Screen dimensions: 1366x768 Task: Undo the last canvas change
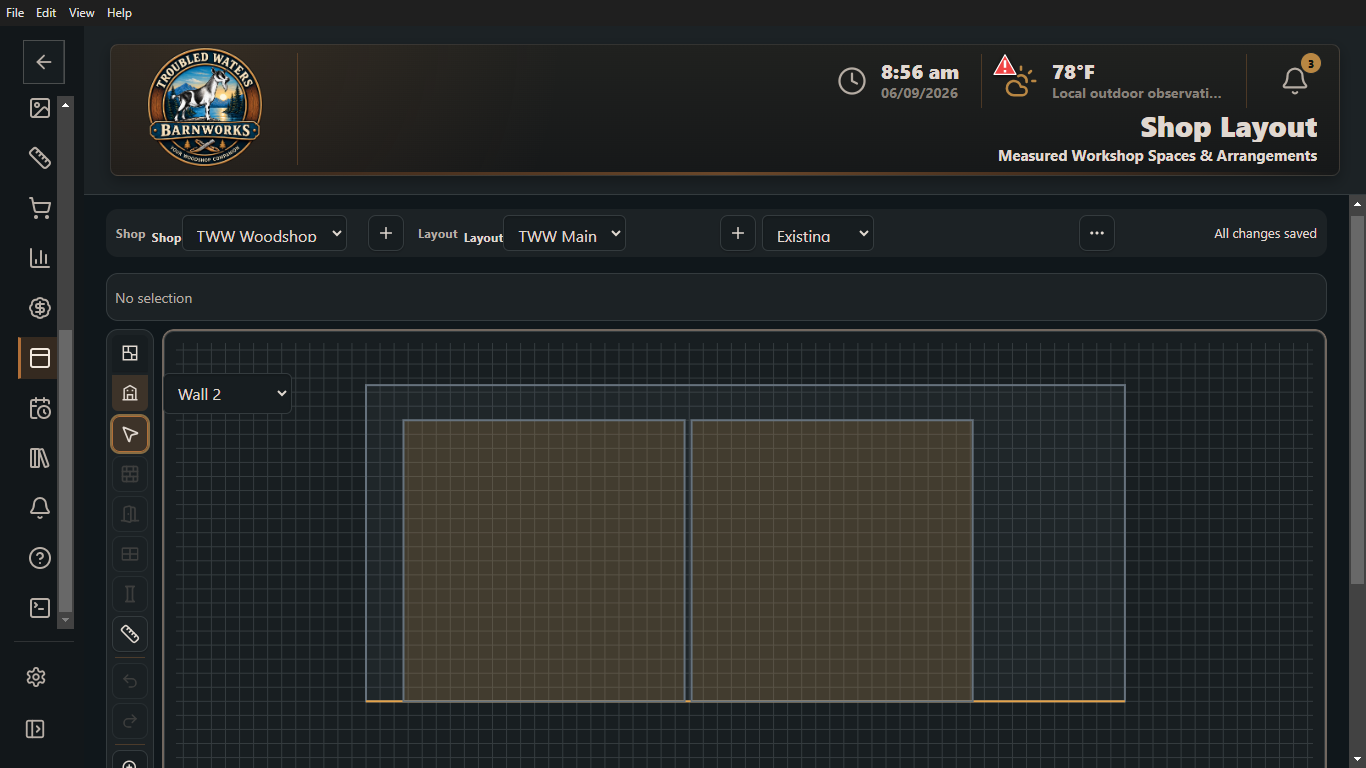130,682
